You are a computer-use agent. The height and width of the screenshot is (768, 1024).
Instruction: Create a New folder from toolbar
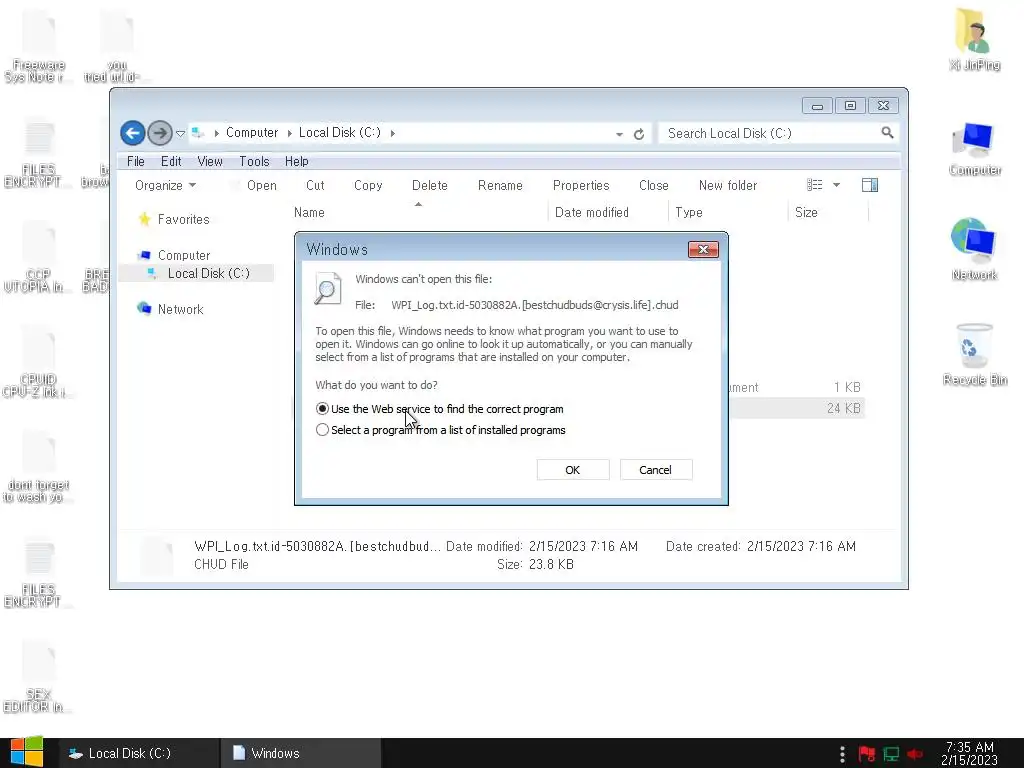coord(728,185)
